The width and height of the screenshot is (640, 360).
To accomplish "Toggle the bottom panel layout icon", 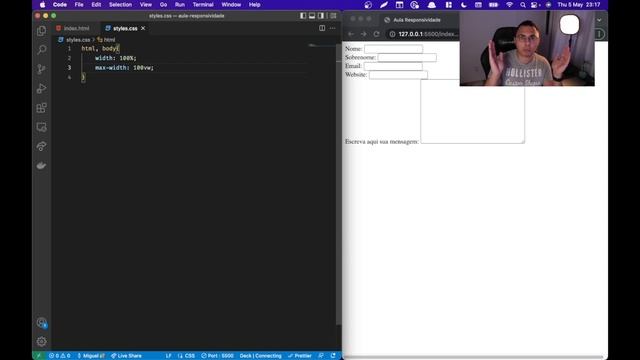I will pos(312,16).
